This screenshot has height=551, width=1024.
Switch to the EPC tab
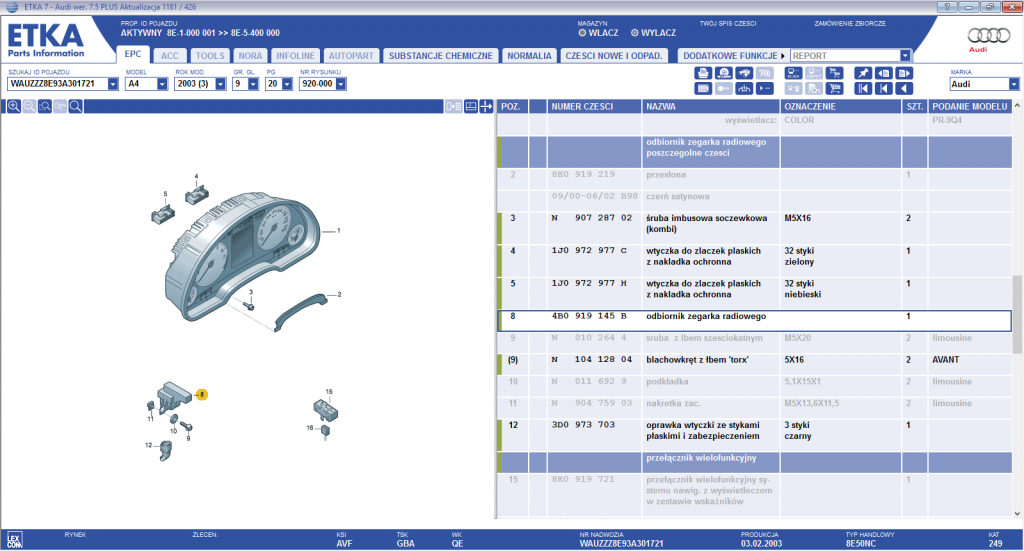point(133,55)
